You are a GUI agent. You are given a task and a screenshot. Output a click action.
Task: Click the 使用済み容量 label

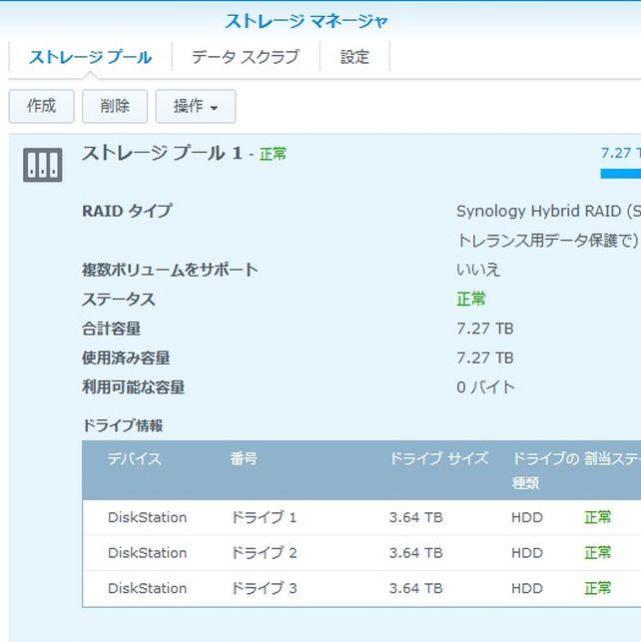(126, 358)
